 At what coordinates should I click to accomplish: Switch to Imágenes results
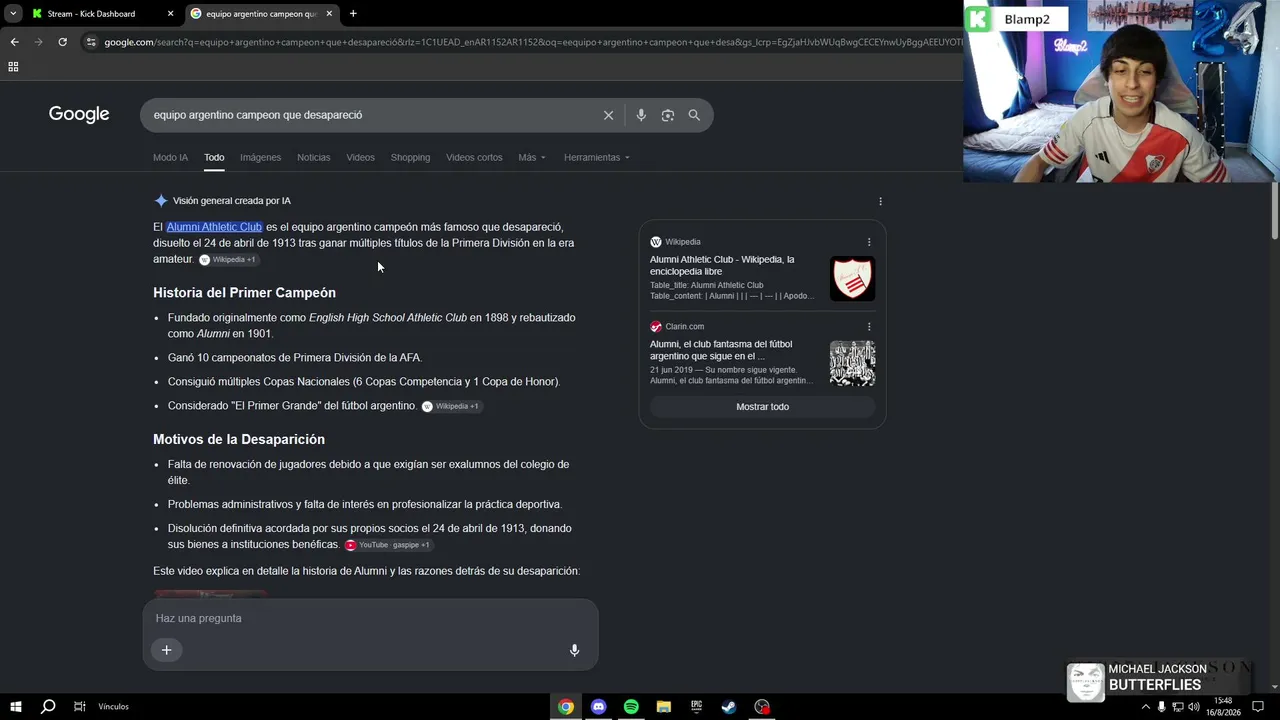260,158
